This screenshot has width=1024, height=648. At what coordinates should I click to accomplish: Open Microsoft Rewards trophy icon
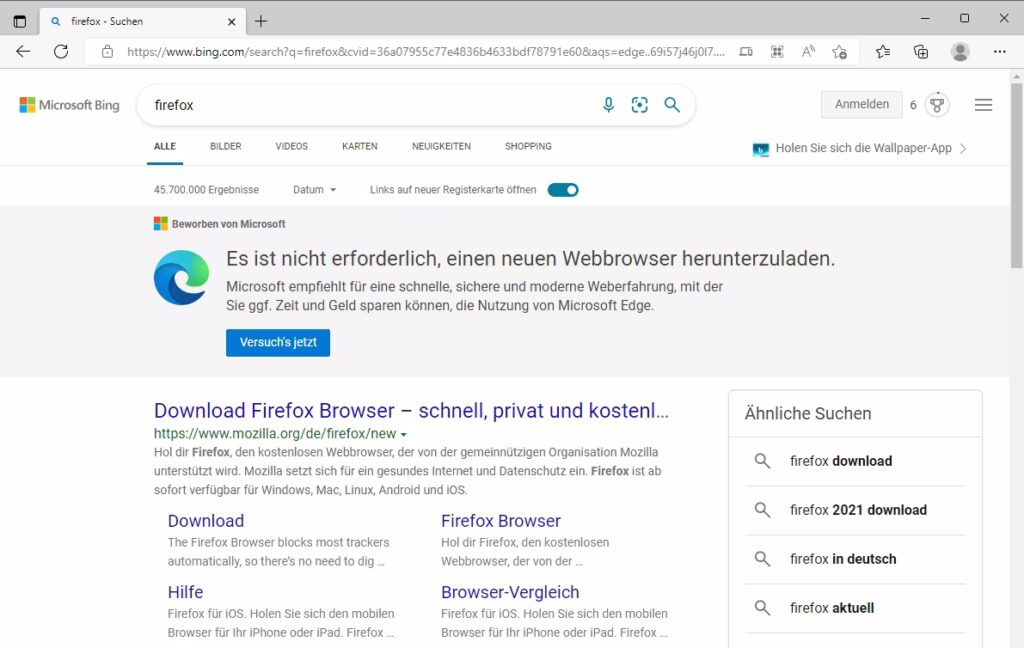(937, 105)
